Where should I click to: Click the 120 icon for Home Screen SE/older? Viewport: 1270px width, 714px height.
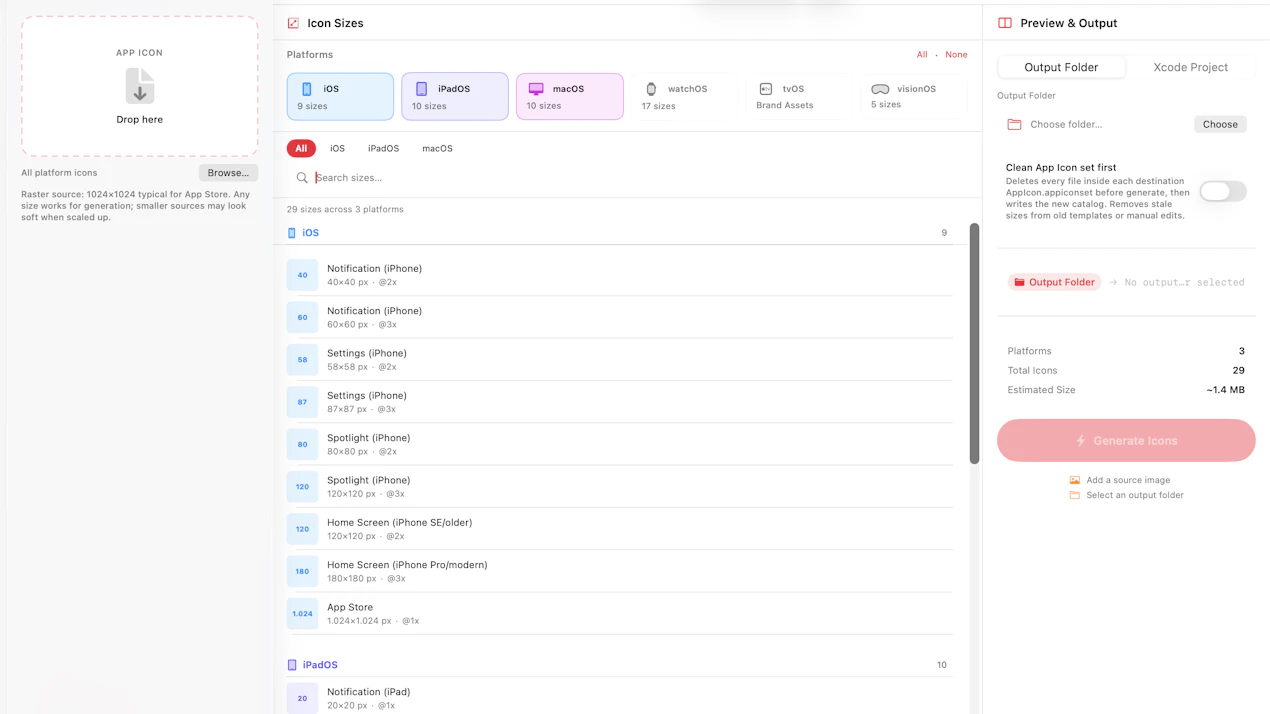point(302,529)
